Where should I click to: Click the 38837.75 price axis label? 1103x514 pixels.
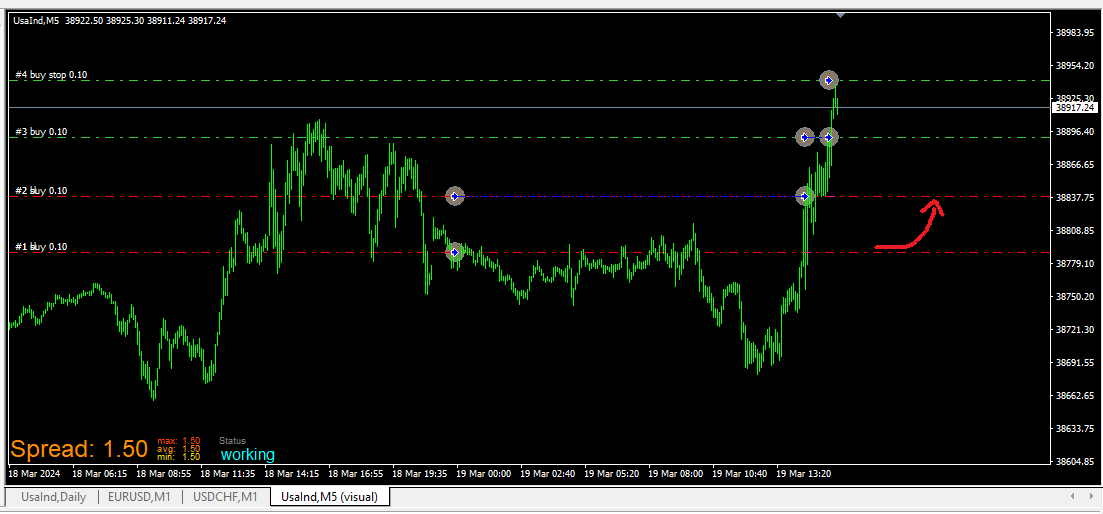[1075, 198]
